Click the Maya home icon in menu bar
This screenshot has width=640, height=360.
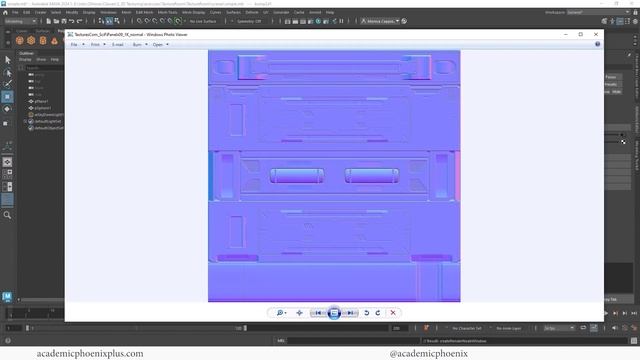tap(5, 12)
